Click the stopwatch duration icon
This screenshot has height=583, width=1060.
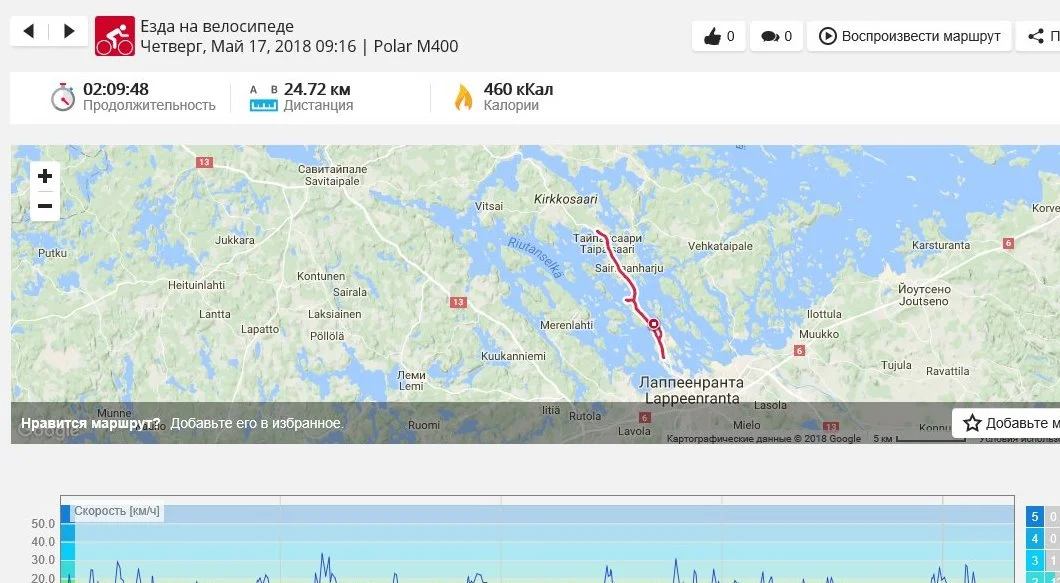coord(63,97)
